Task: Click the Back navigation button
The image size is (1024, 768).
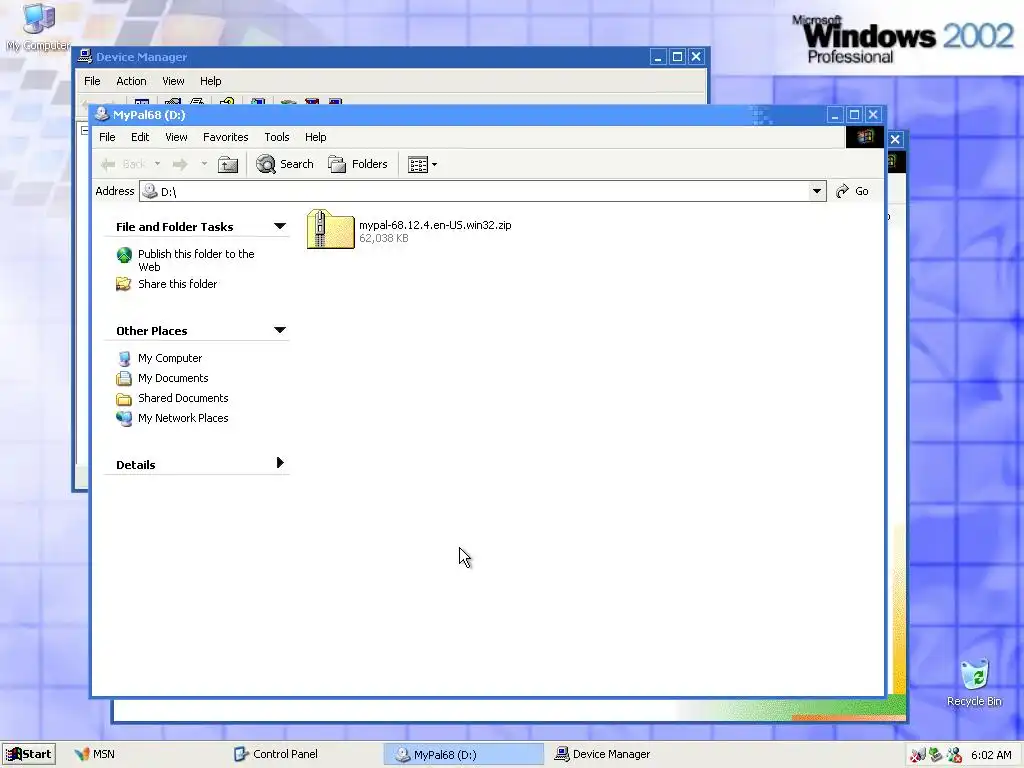Action: [124, 164]
